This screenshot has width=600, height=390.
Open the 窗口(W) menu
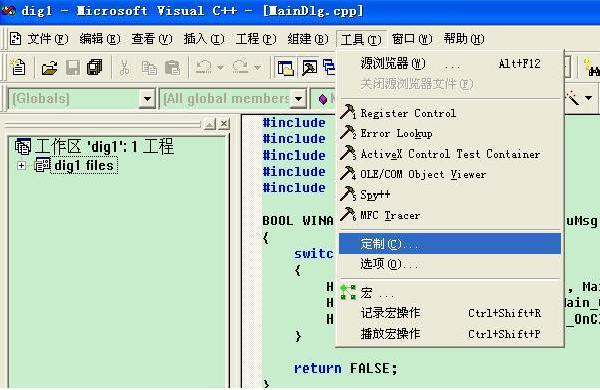[412, 39]
